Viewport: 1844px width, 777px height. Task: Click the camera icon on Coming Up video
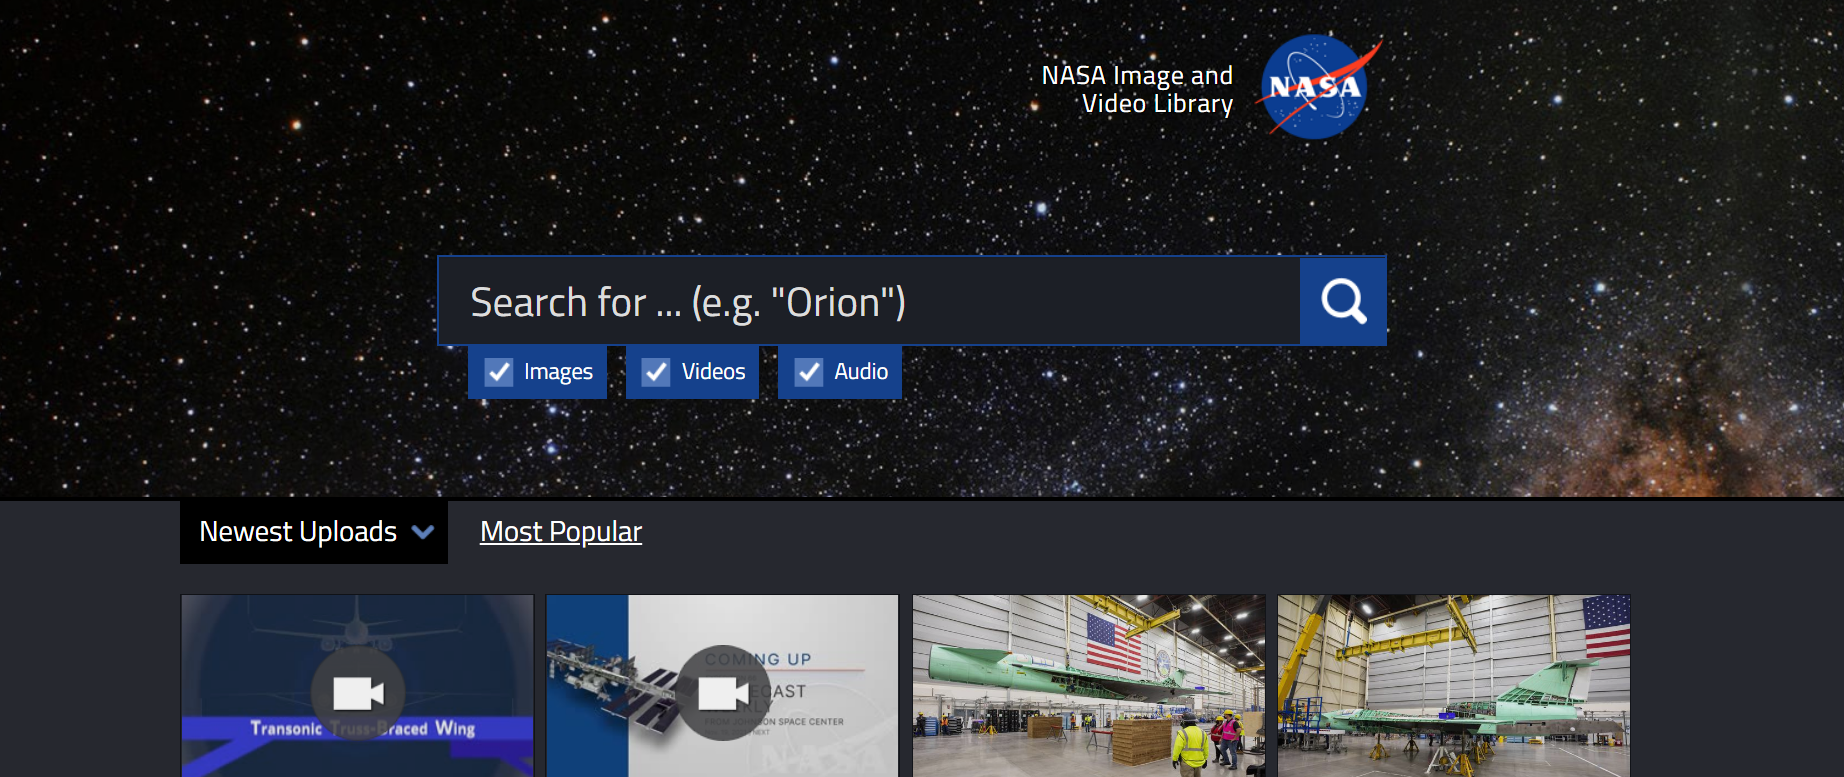point(724,692)
